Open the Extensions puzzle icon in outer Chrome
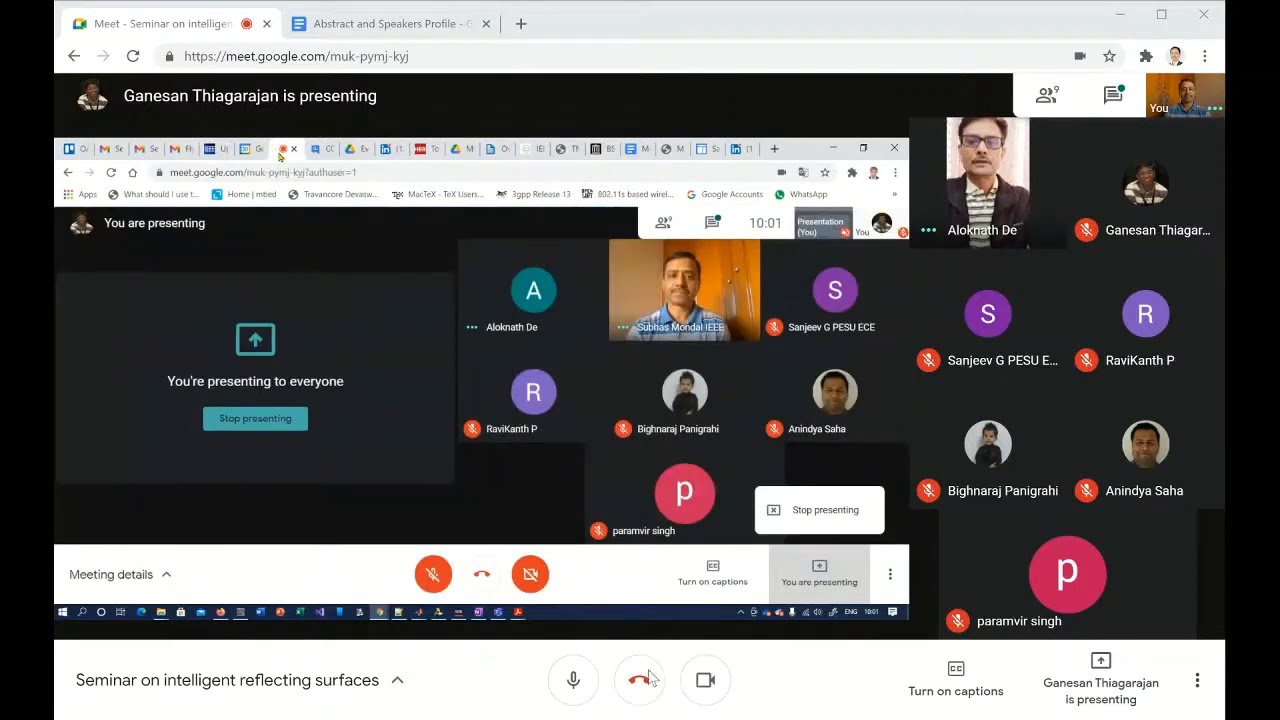 [x=1146, y=56]
